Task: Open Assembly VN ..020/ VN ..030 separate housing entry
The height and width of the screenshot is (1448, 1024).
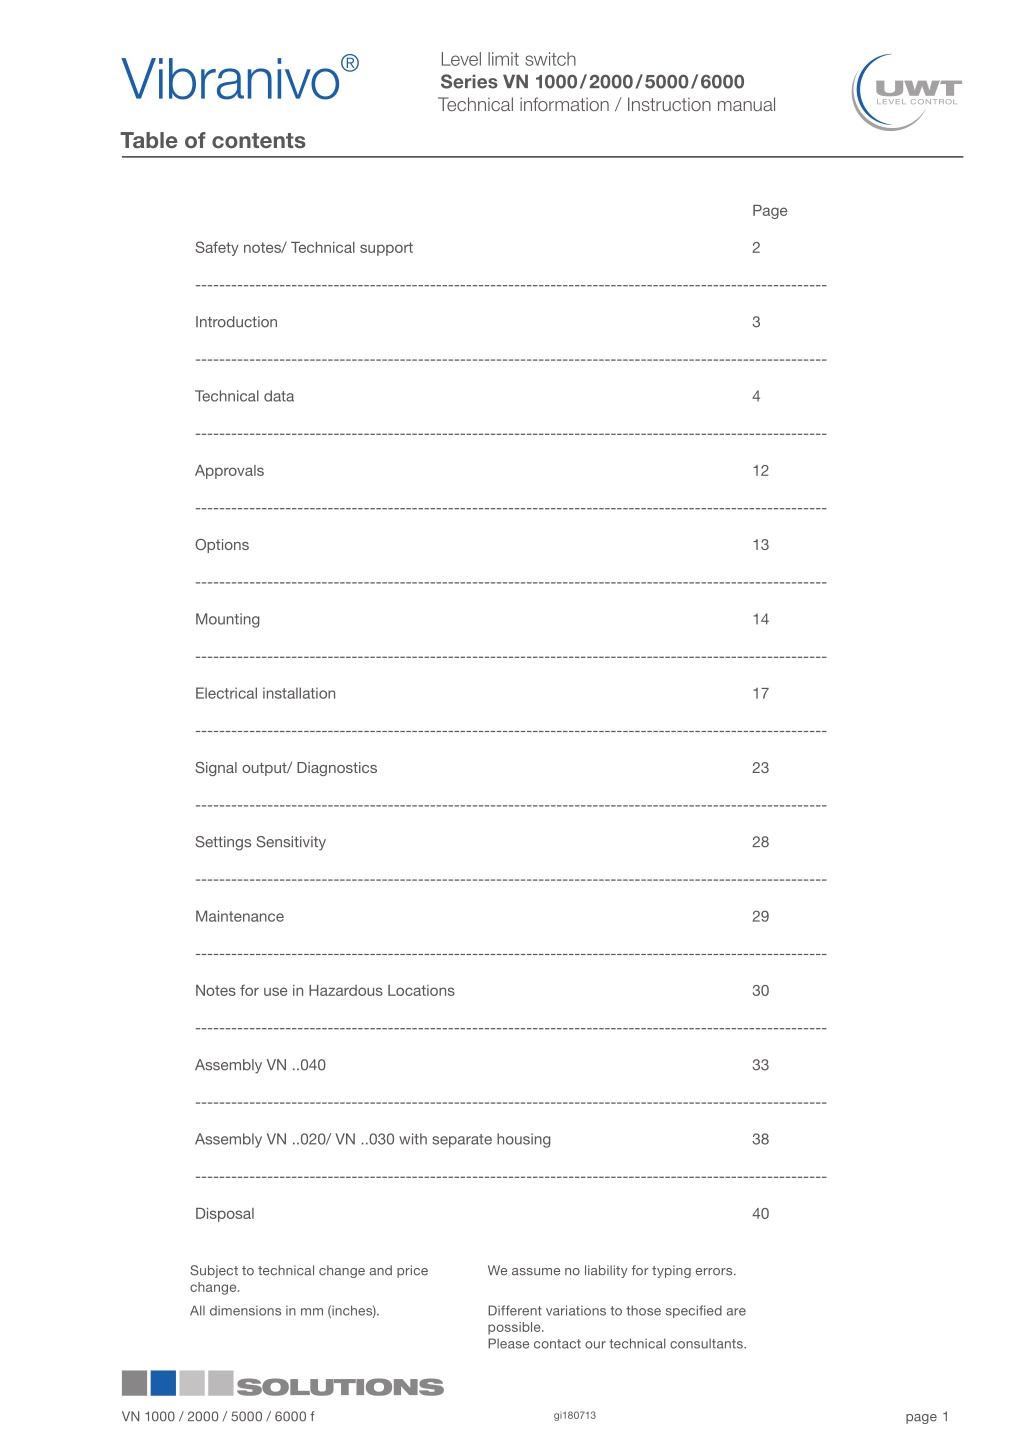Action: (x=373, y=1139)
